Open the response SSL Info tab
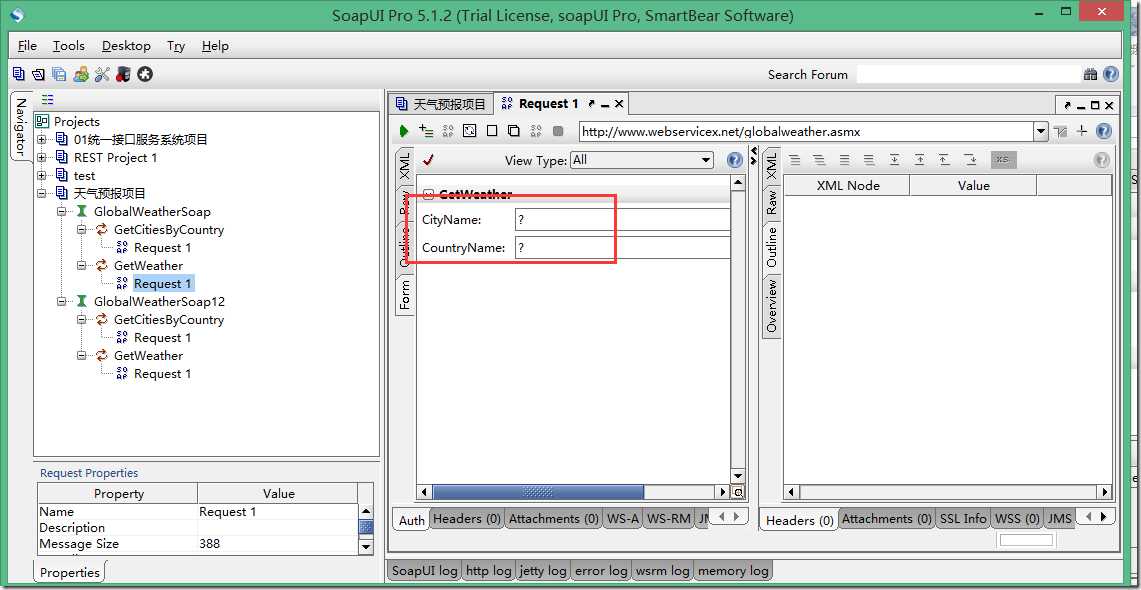This screenshot has width=1141, height=590. tap(963, 519)
